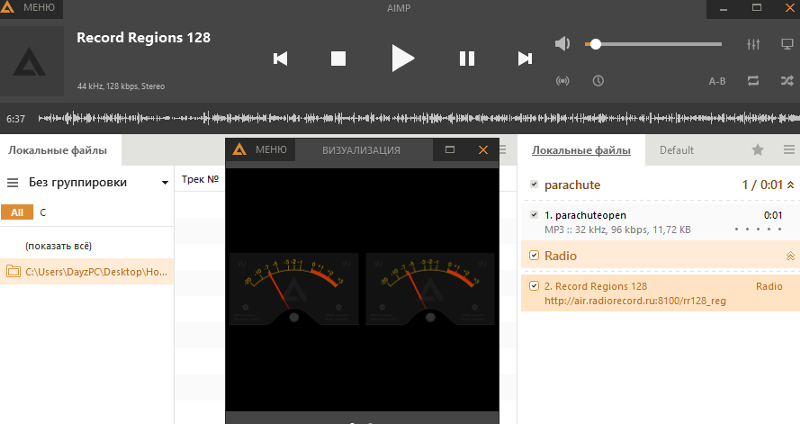The image size is (800, 424).
Task: Sort by the Трек № column header
Action: 199,179
